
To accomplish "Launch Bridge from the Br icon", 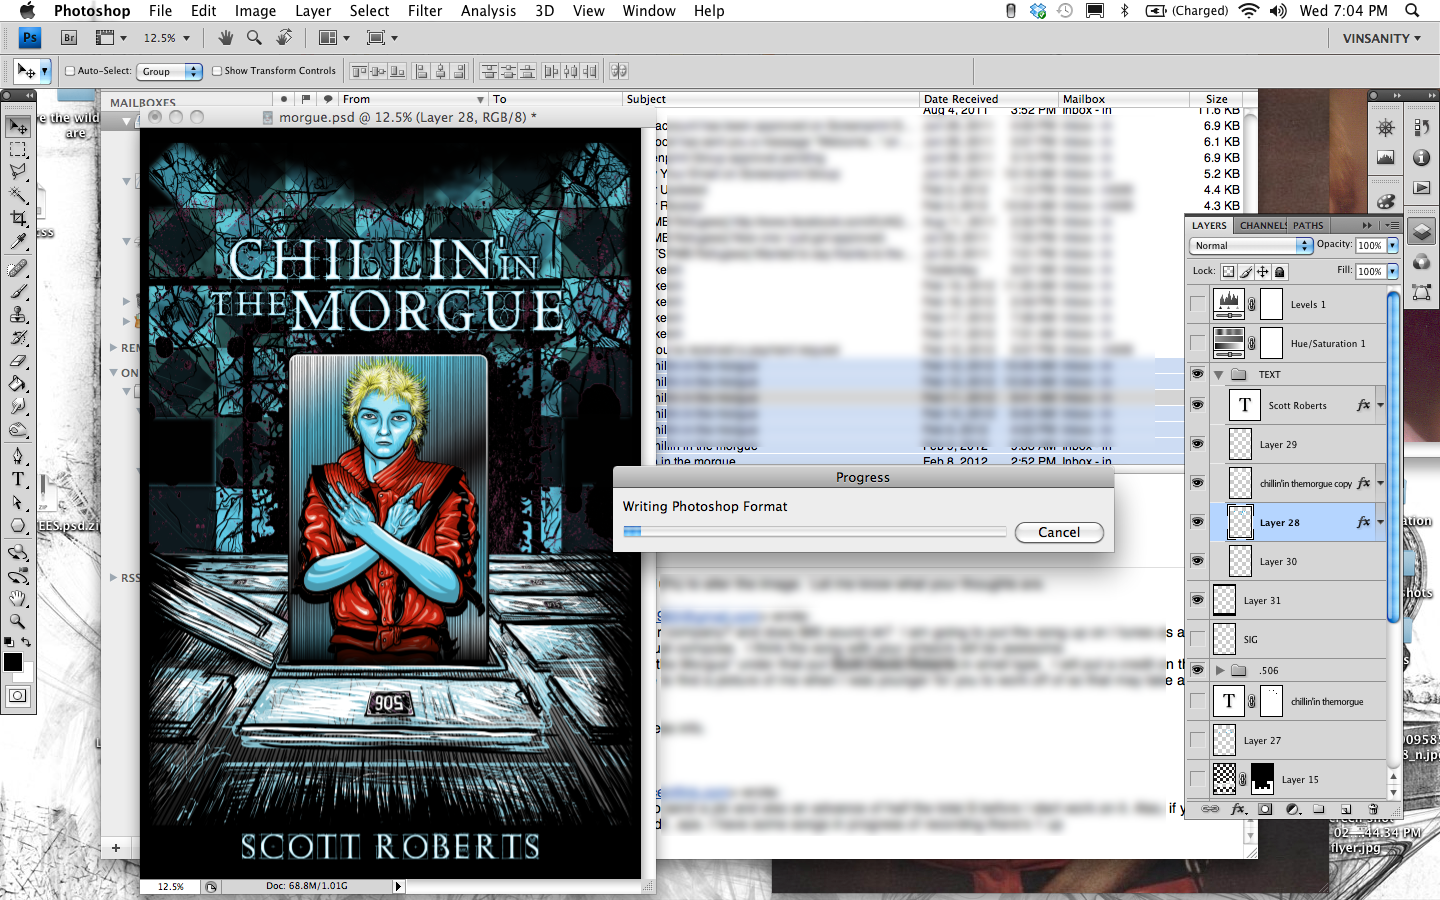I will point(69,38).
